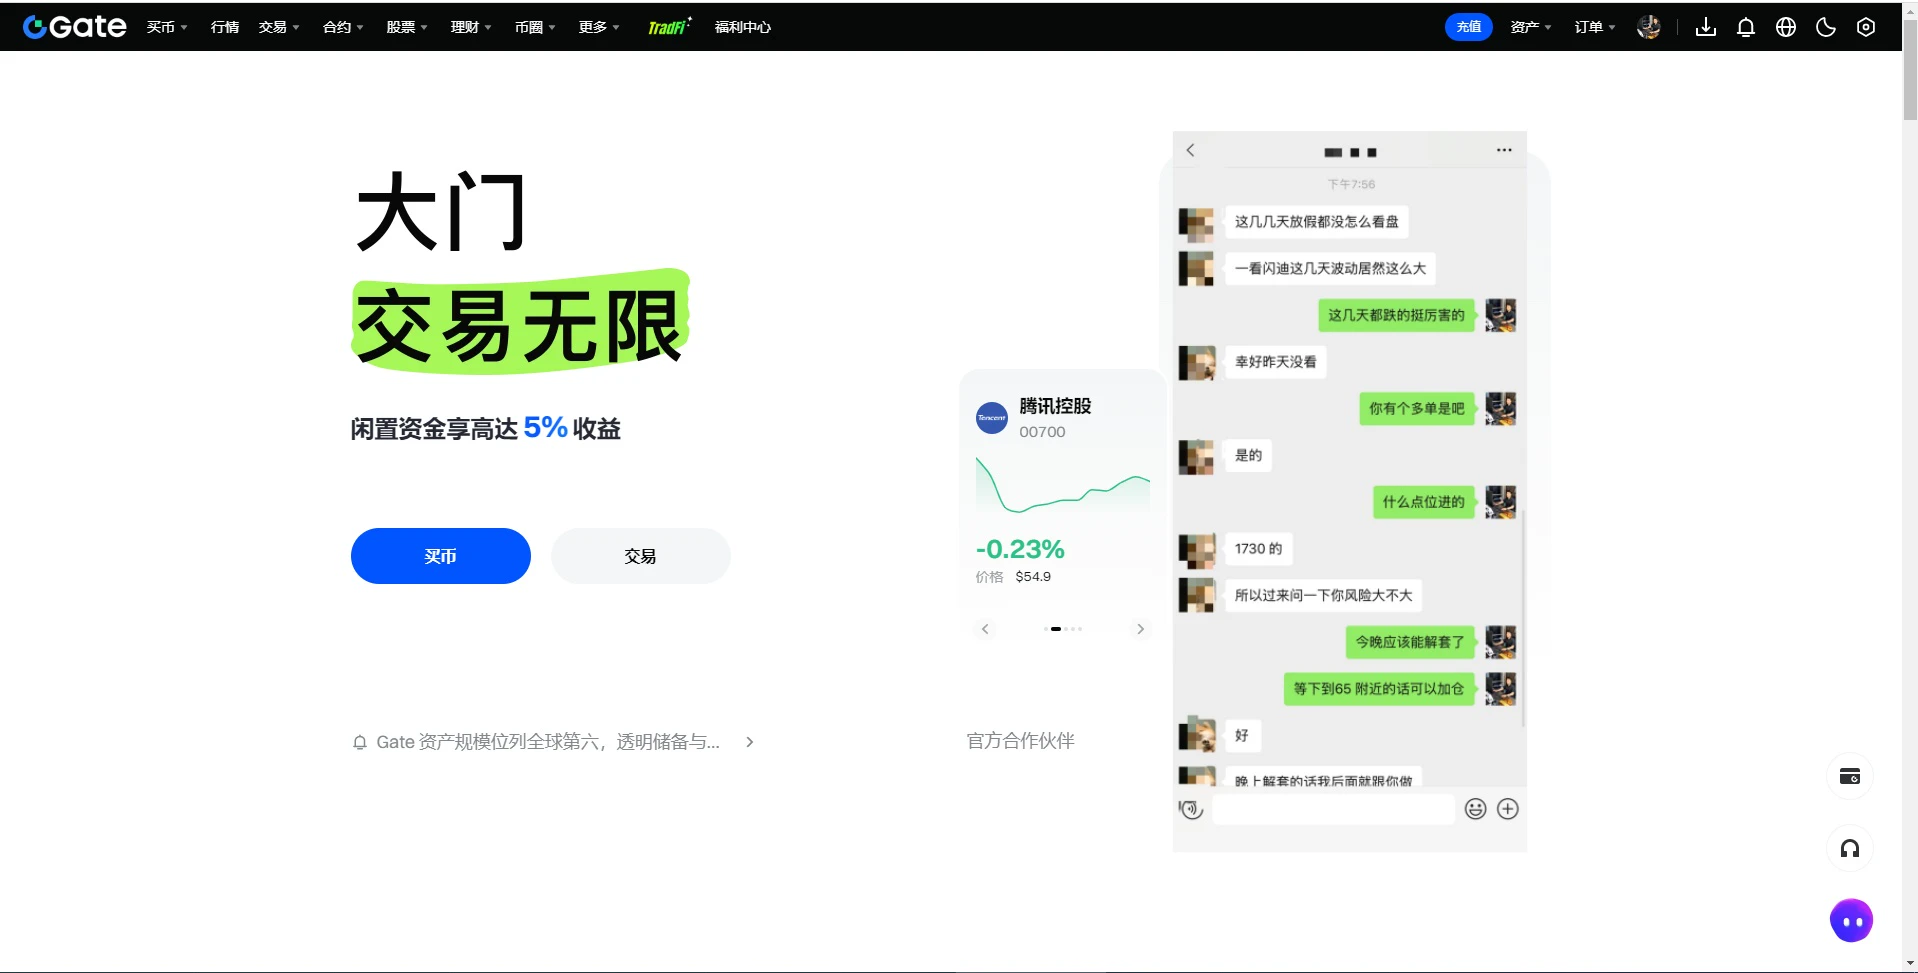The width and height of the screenshot is (1918, 973).
Task: Show next stock card with right arrow
Action: click(x=1140, y=629)
